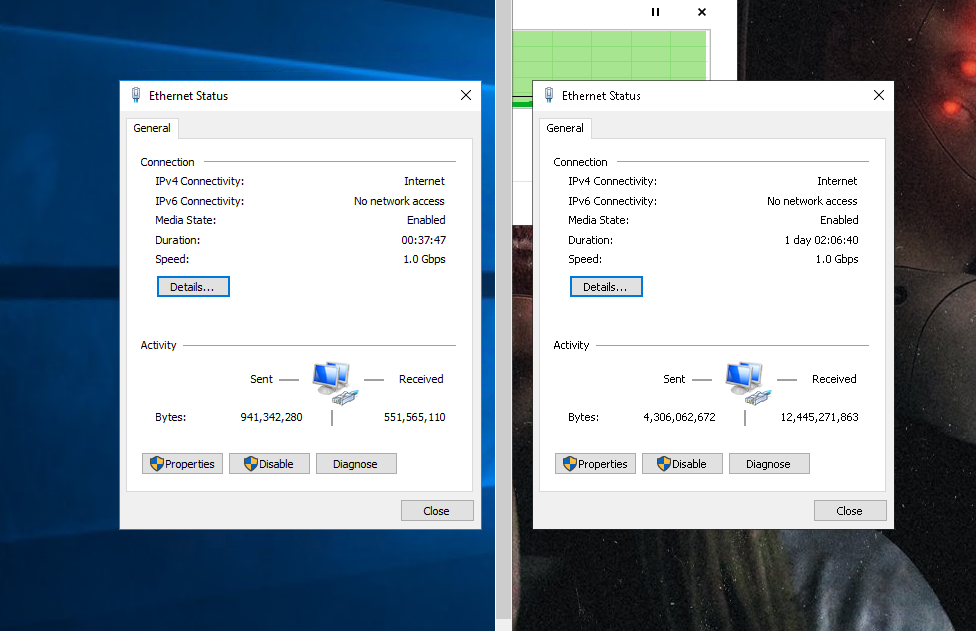Screen dimensions: 976x631
Task: Click duration value 00:37:47
Action: [424, 240]
